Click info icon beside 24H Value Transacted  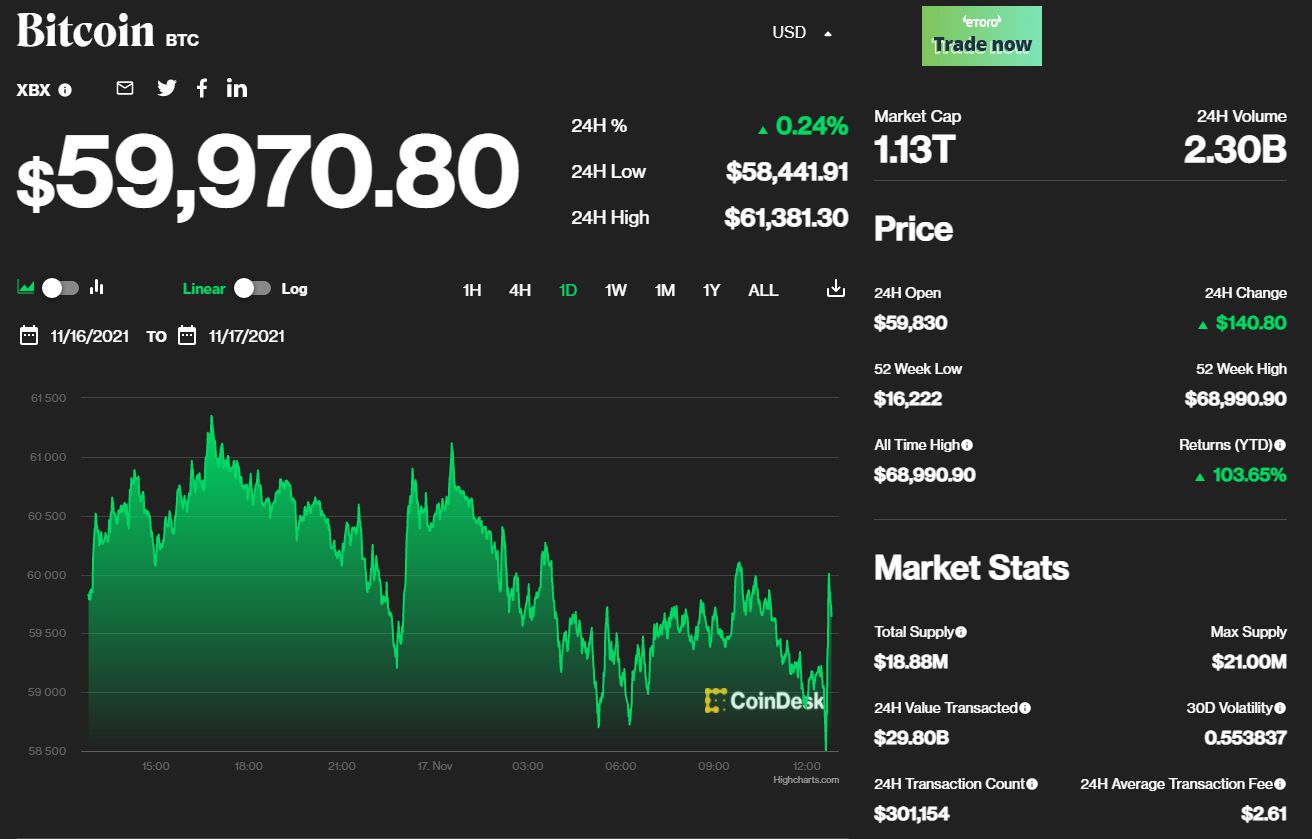tap(1025, 708)
